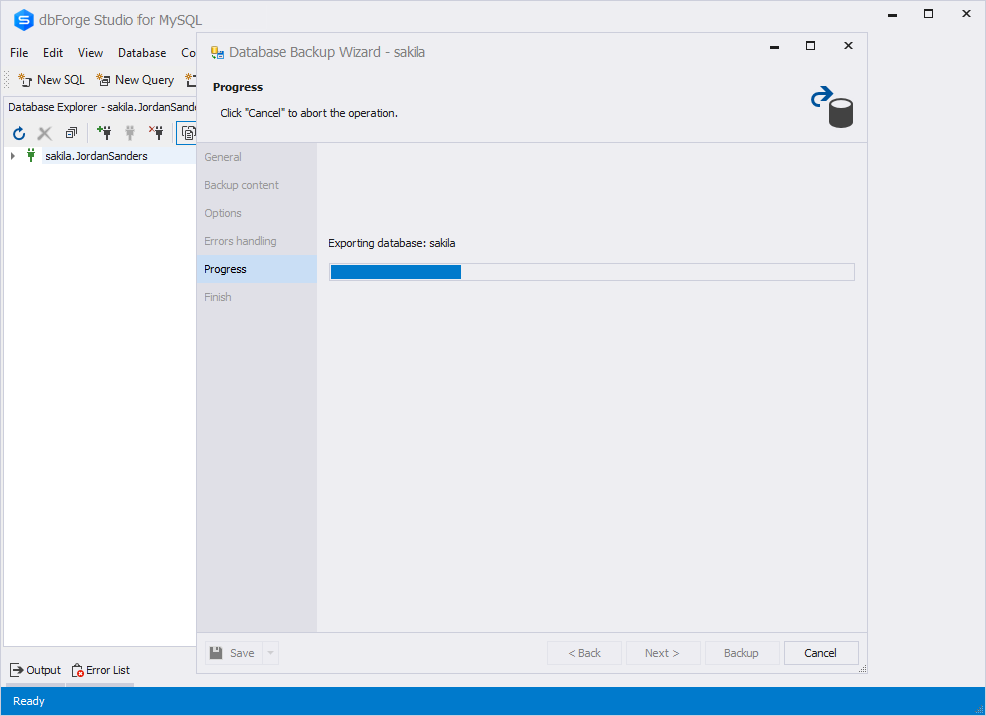Minimize the dbForge Studio main window
986x716 pixels.
(x=892, y=14)
